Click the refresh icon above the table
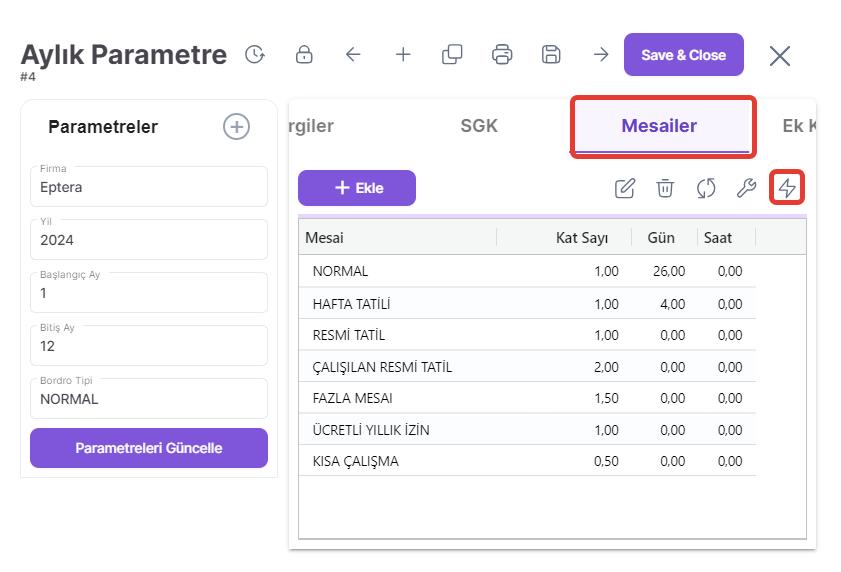 coord(706,188)
